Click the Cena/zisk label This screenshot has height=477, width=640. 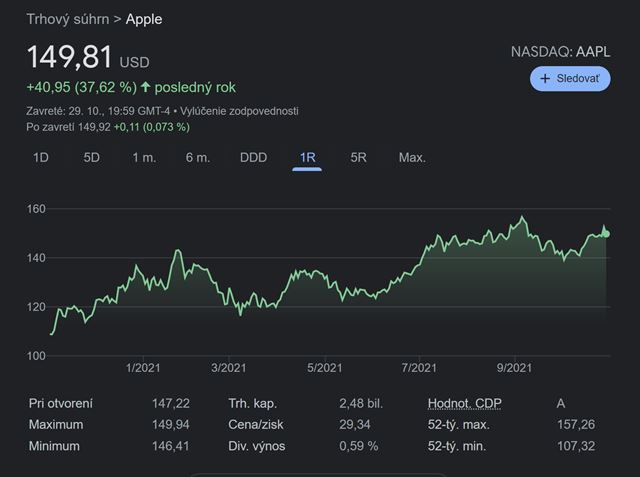click(x=256, y=425)
